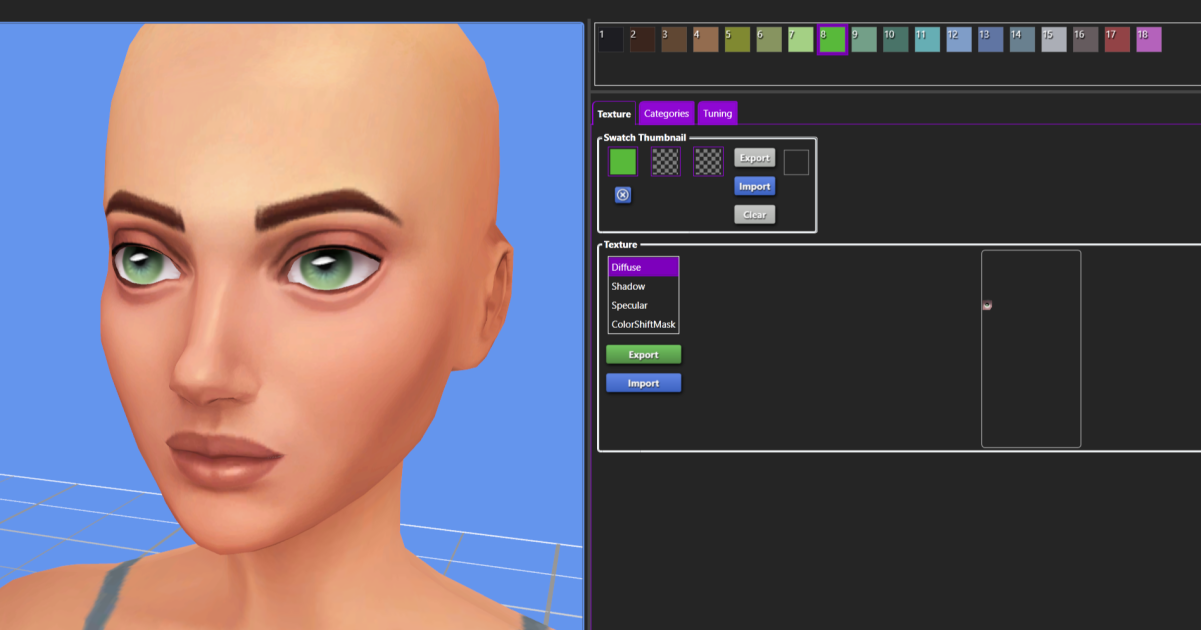Image resolution: width=1201 pixels, height=630 pixels.
Task: Choose color swatch number 1 (black)
Action: click(x=610, y=40)
